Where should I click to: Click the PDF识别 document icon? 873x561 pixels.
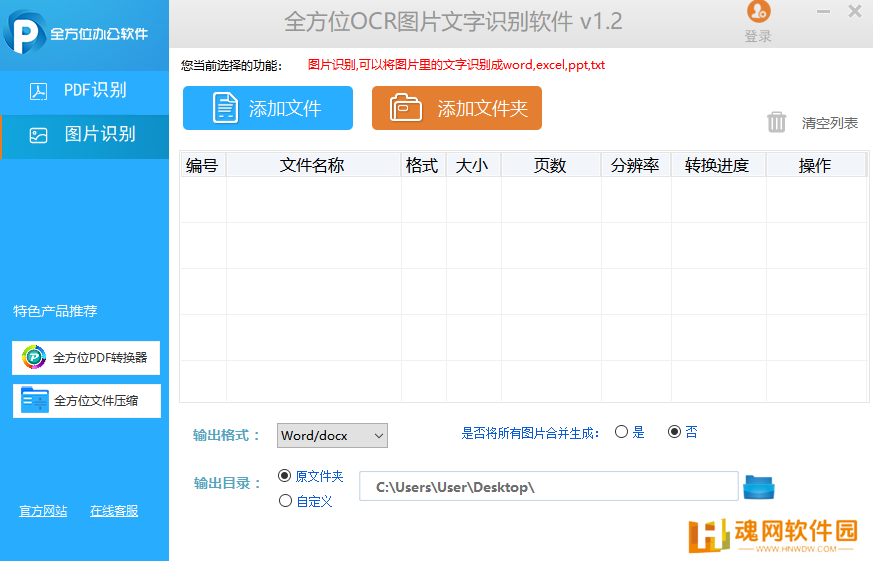(38, 91)
